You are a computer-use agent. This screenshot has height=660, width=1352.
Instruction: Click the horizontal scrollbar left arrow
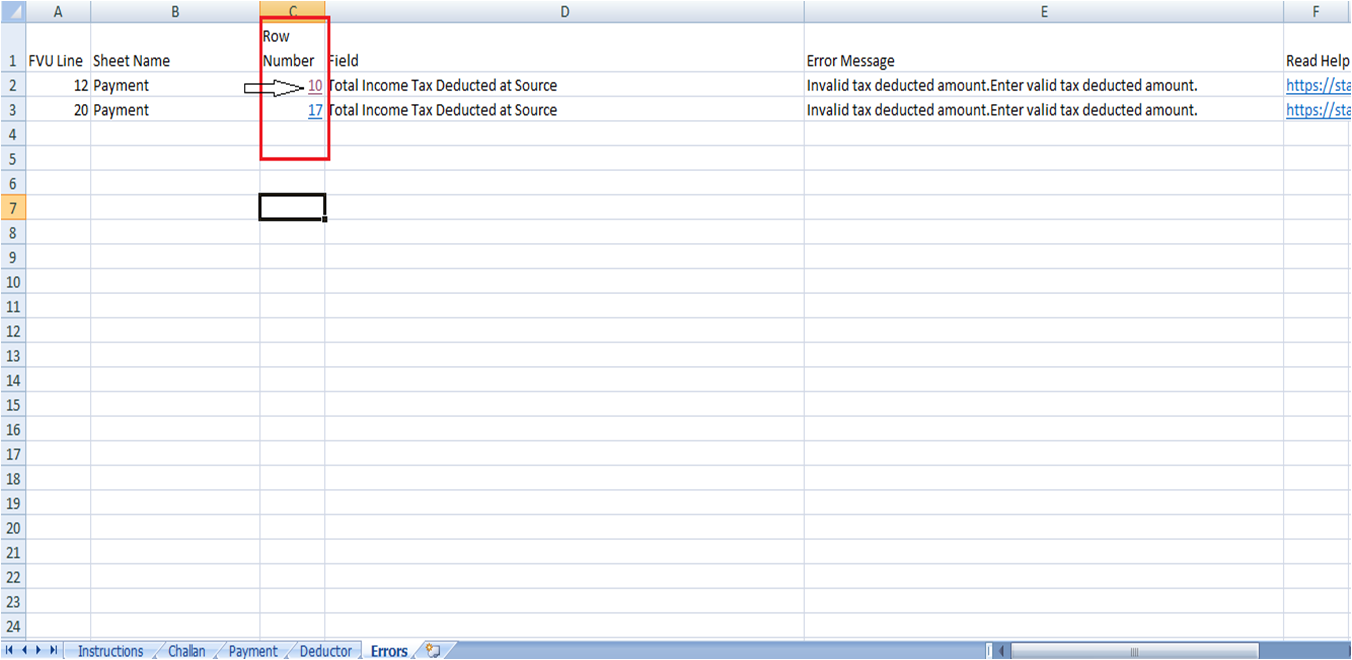(x=1003, y=651)
